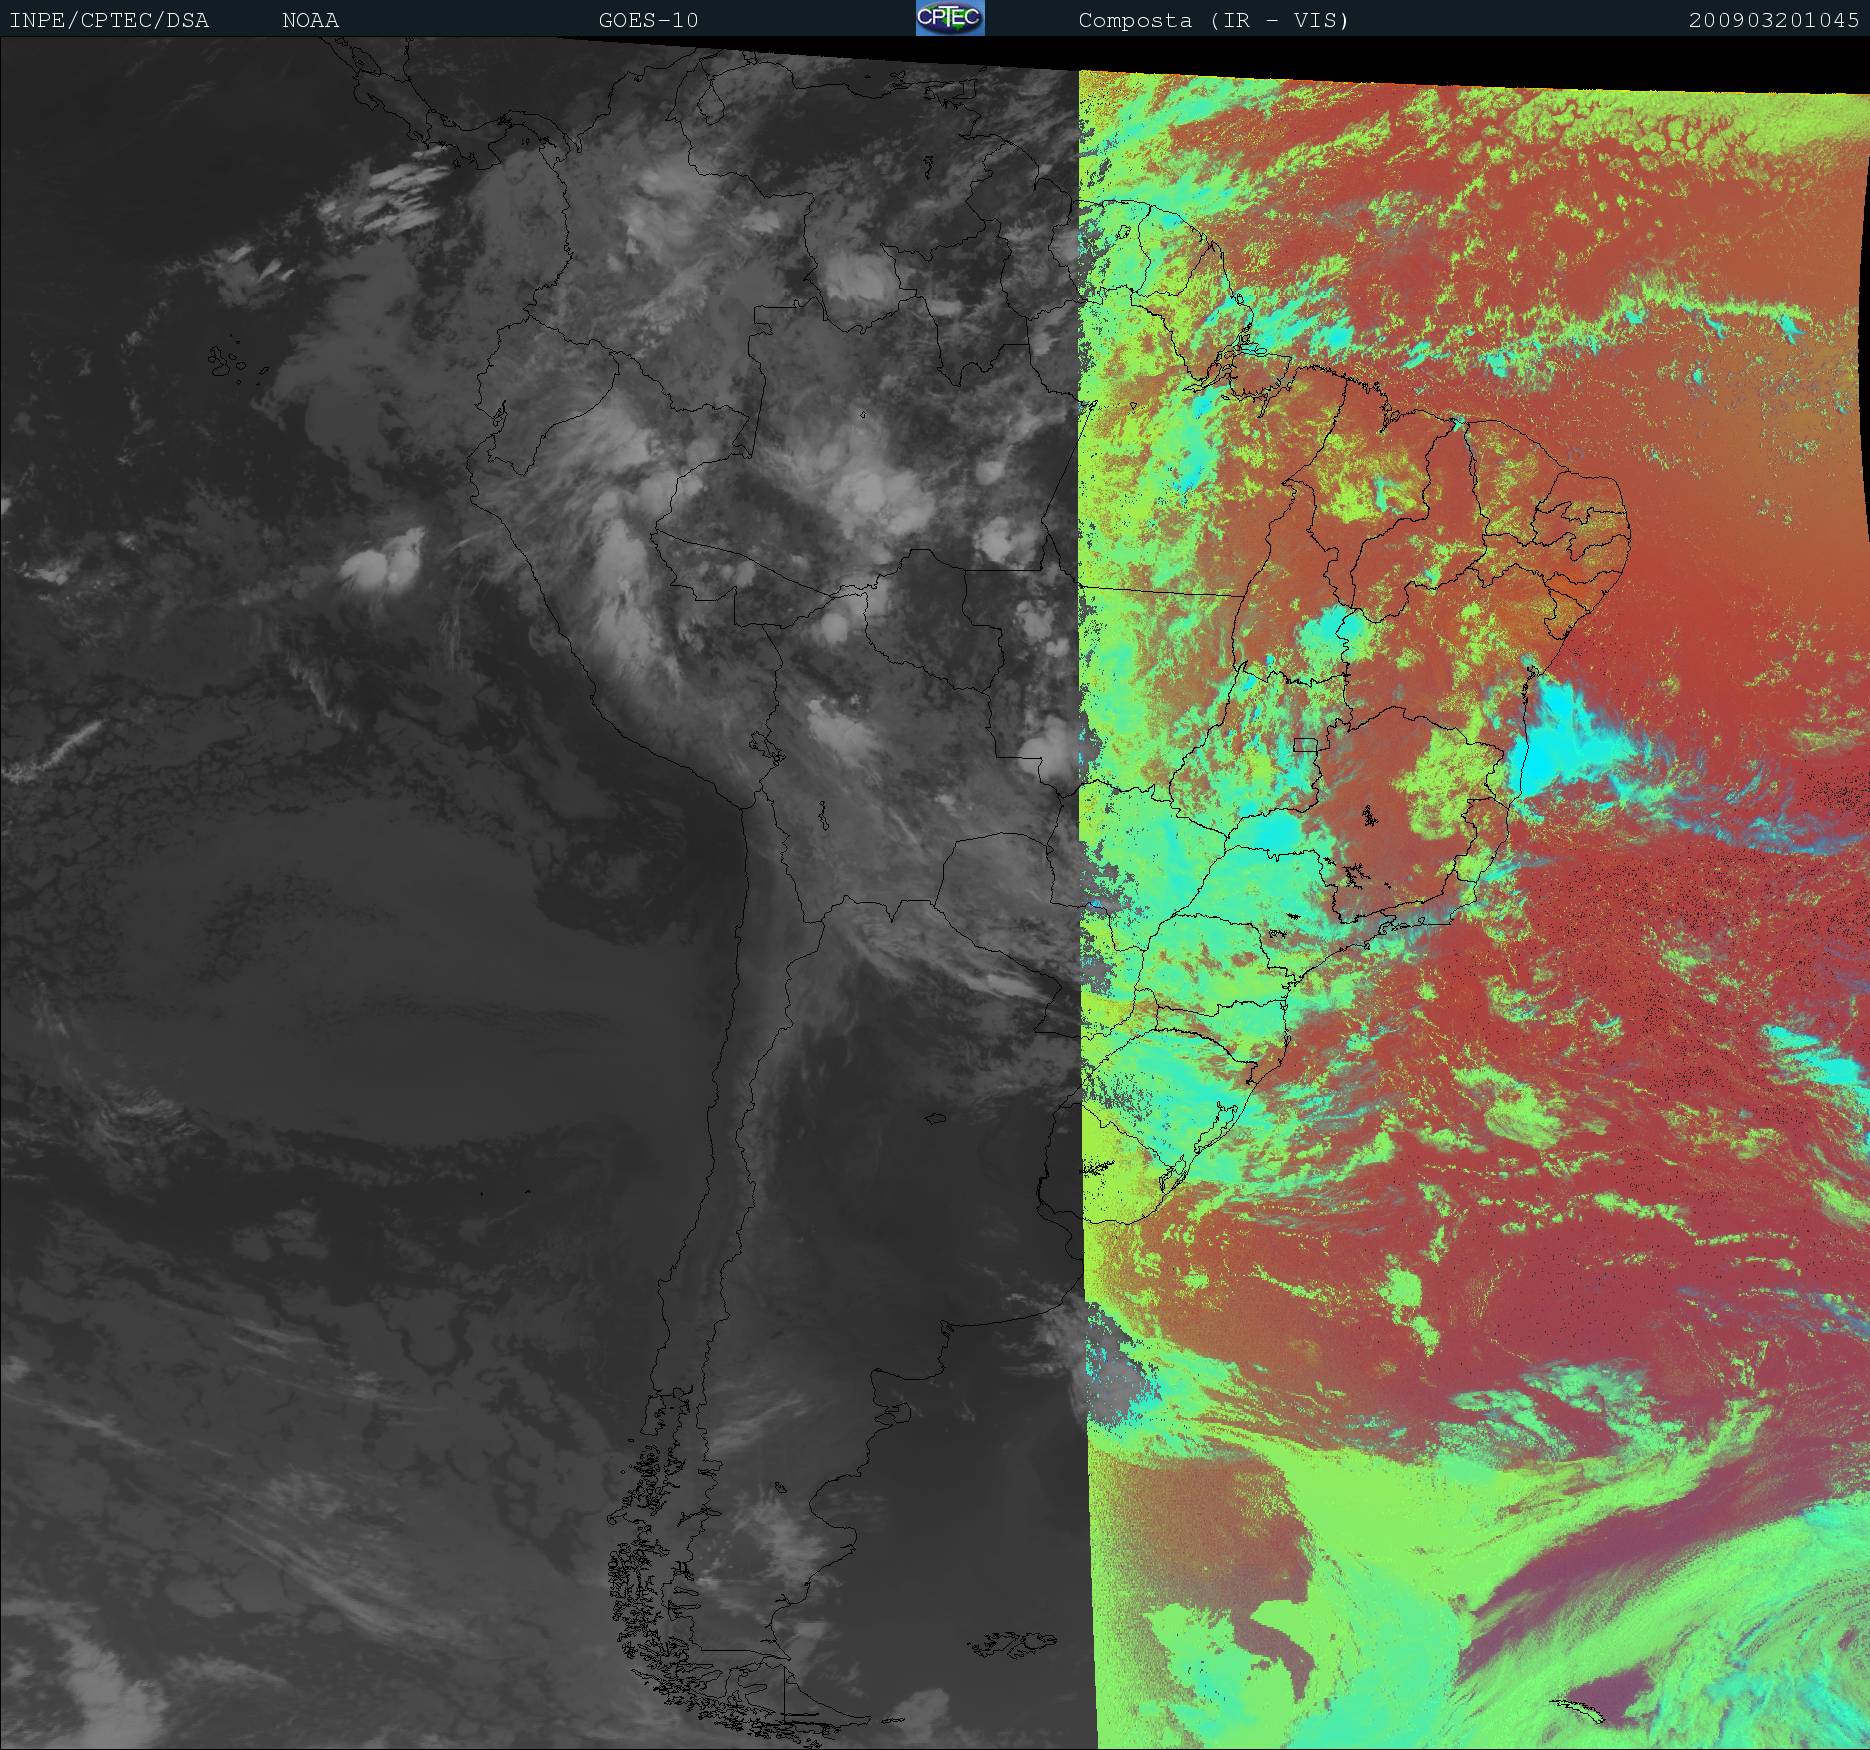Click the GOES-10 satellite label
The width and height of the screenshot is (1870, 1750).
(x=648, y=20)
